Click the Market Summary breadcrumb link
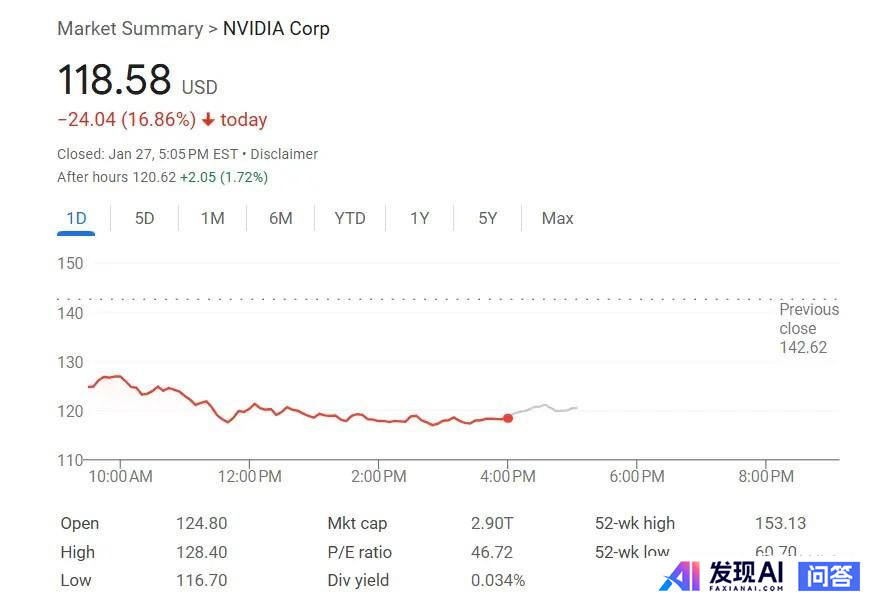Viewport: 875px width, 601px height. click(x=130, y=28)
